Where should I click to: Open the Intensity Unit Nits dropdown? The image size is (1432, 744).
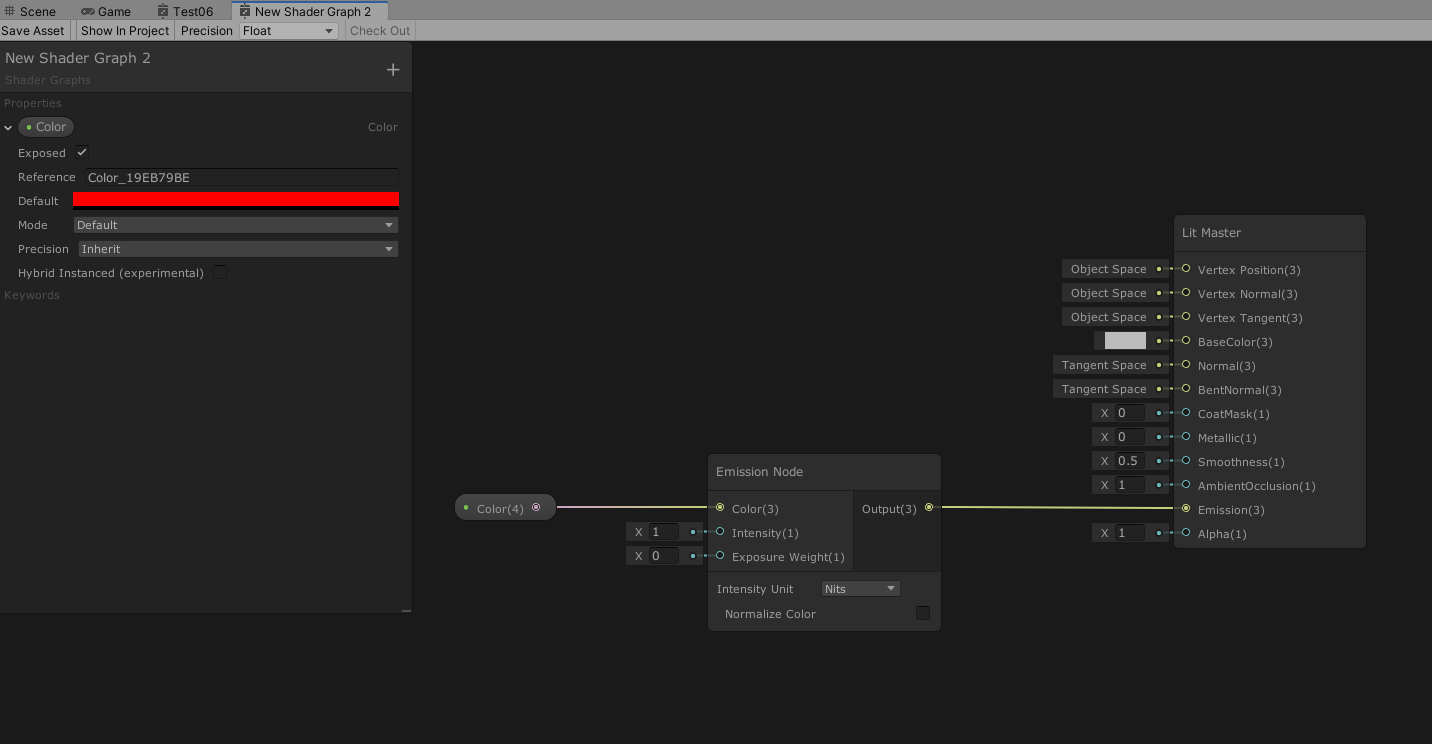tap(860, 588)
